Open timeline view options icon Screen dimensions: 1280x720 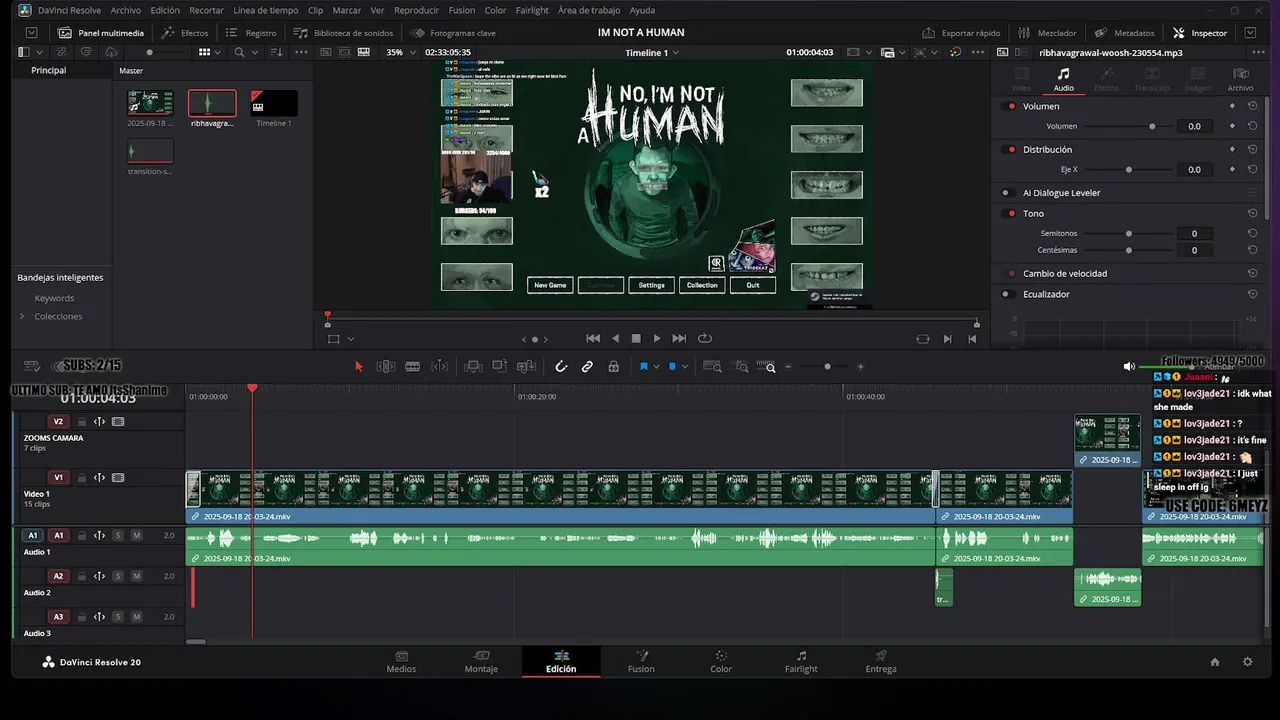click(32, 367)
